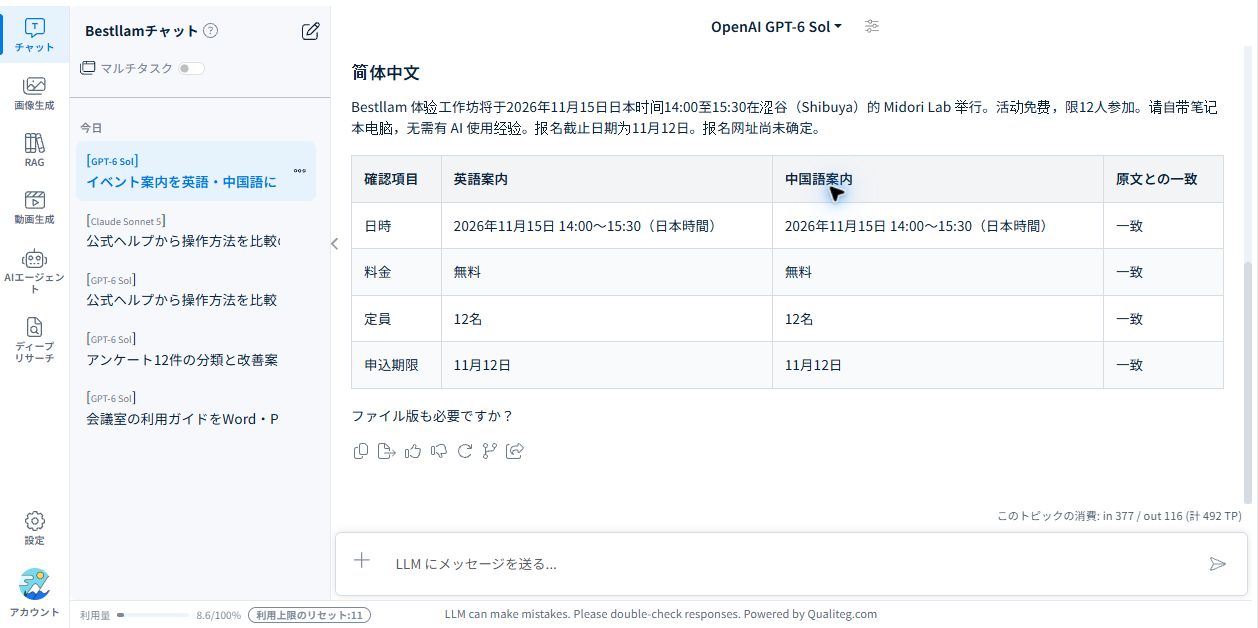Open the OpenAI GPT-6 Sol model dropdown
The width and height of the screenshot is (1258, 628).
click(x=776, y=27)
